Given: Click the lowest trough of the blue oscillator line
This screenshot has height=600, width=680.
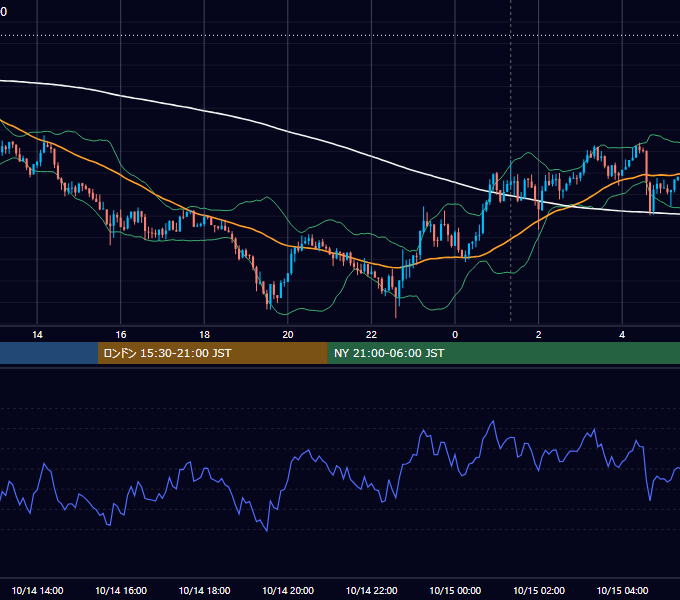Looking at the screenshot, I should [x=267, y=530].
